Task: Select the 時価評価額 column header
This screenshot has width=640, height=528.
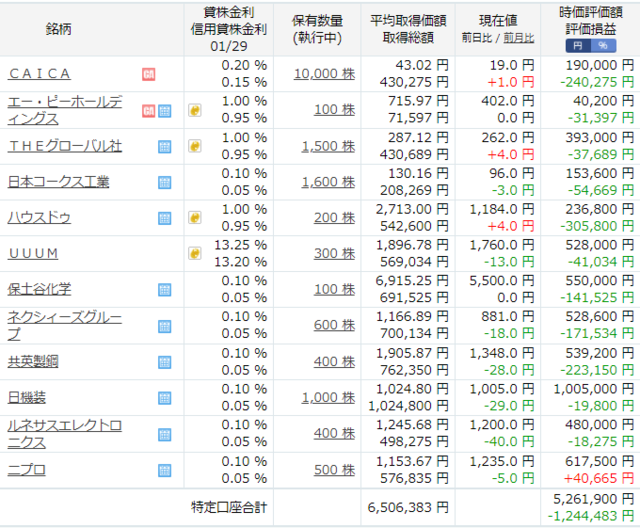Action: point(591,12)
